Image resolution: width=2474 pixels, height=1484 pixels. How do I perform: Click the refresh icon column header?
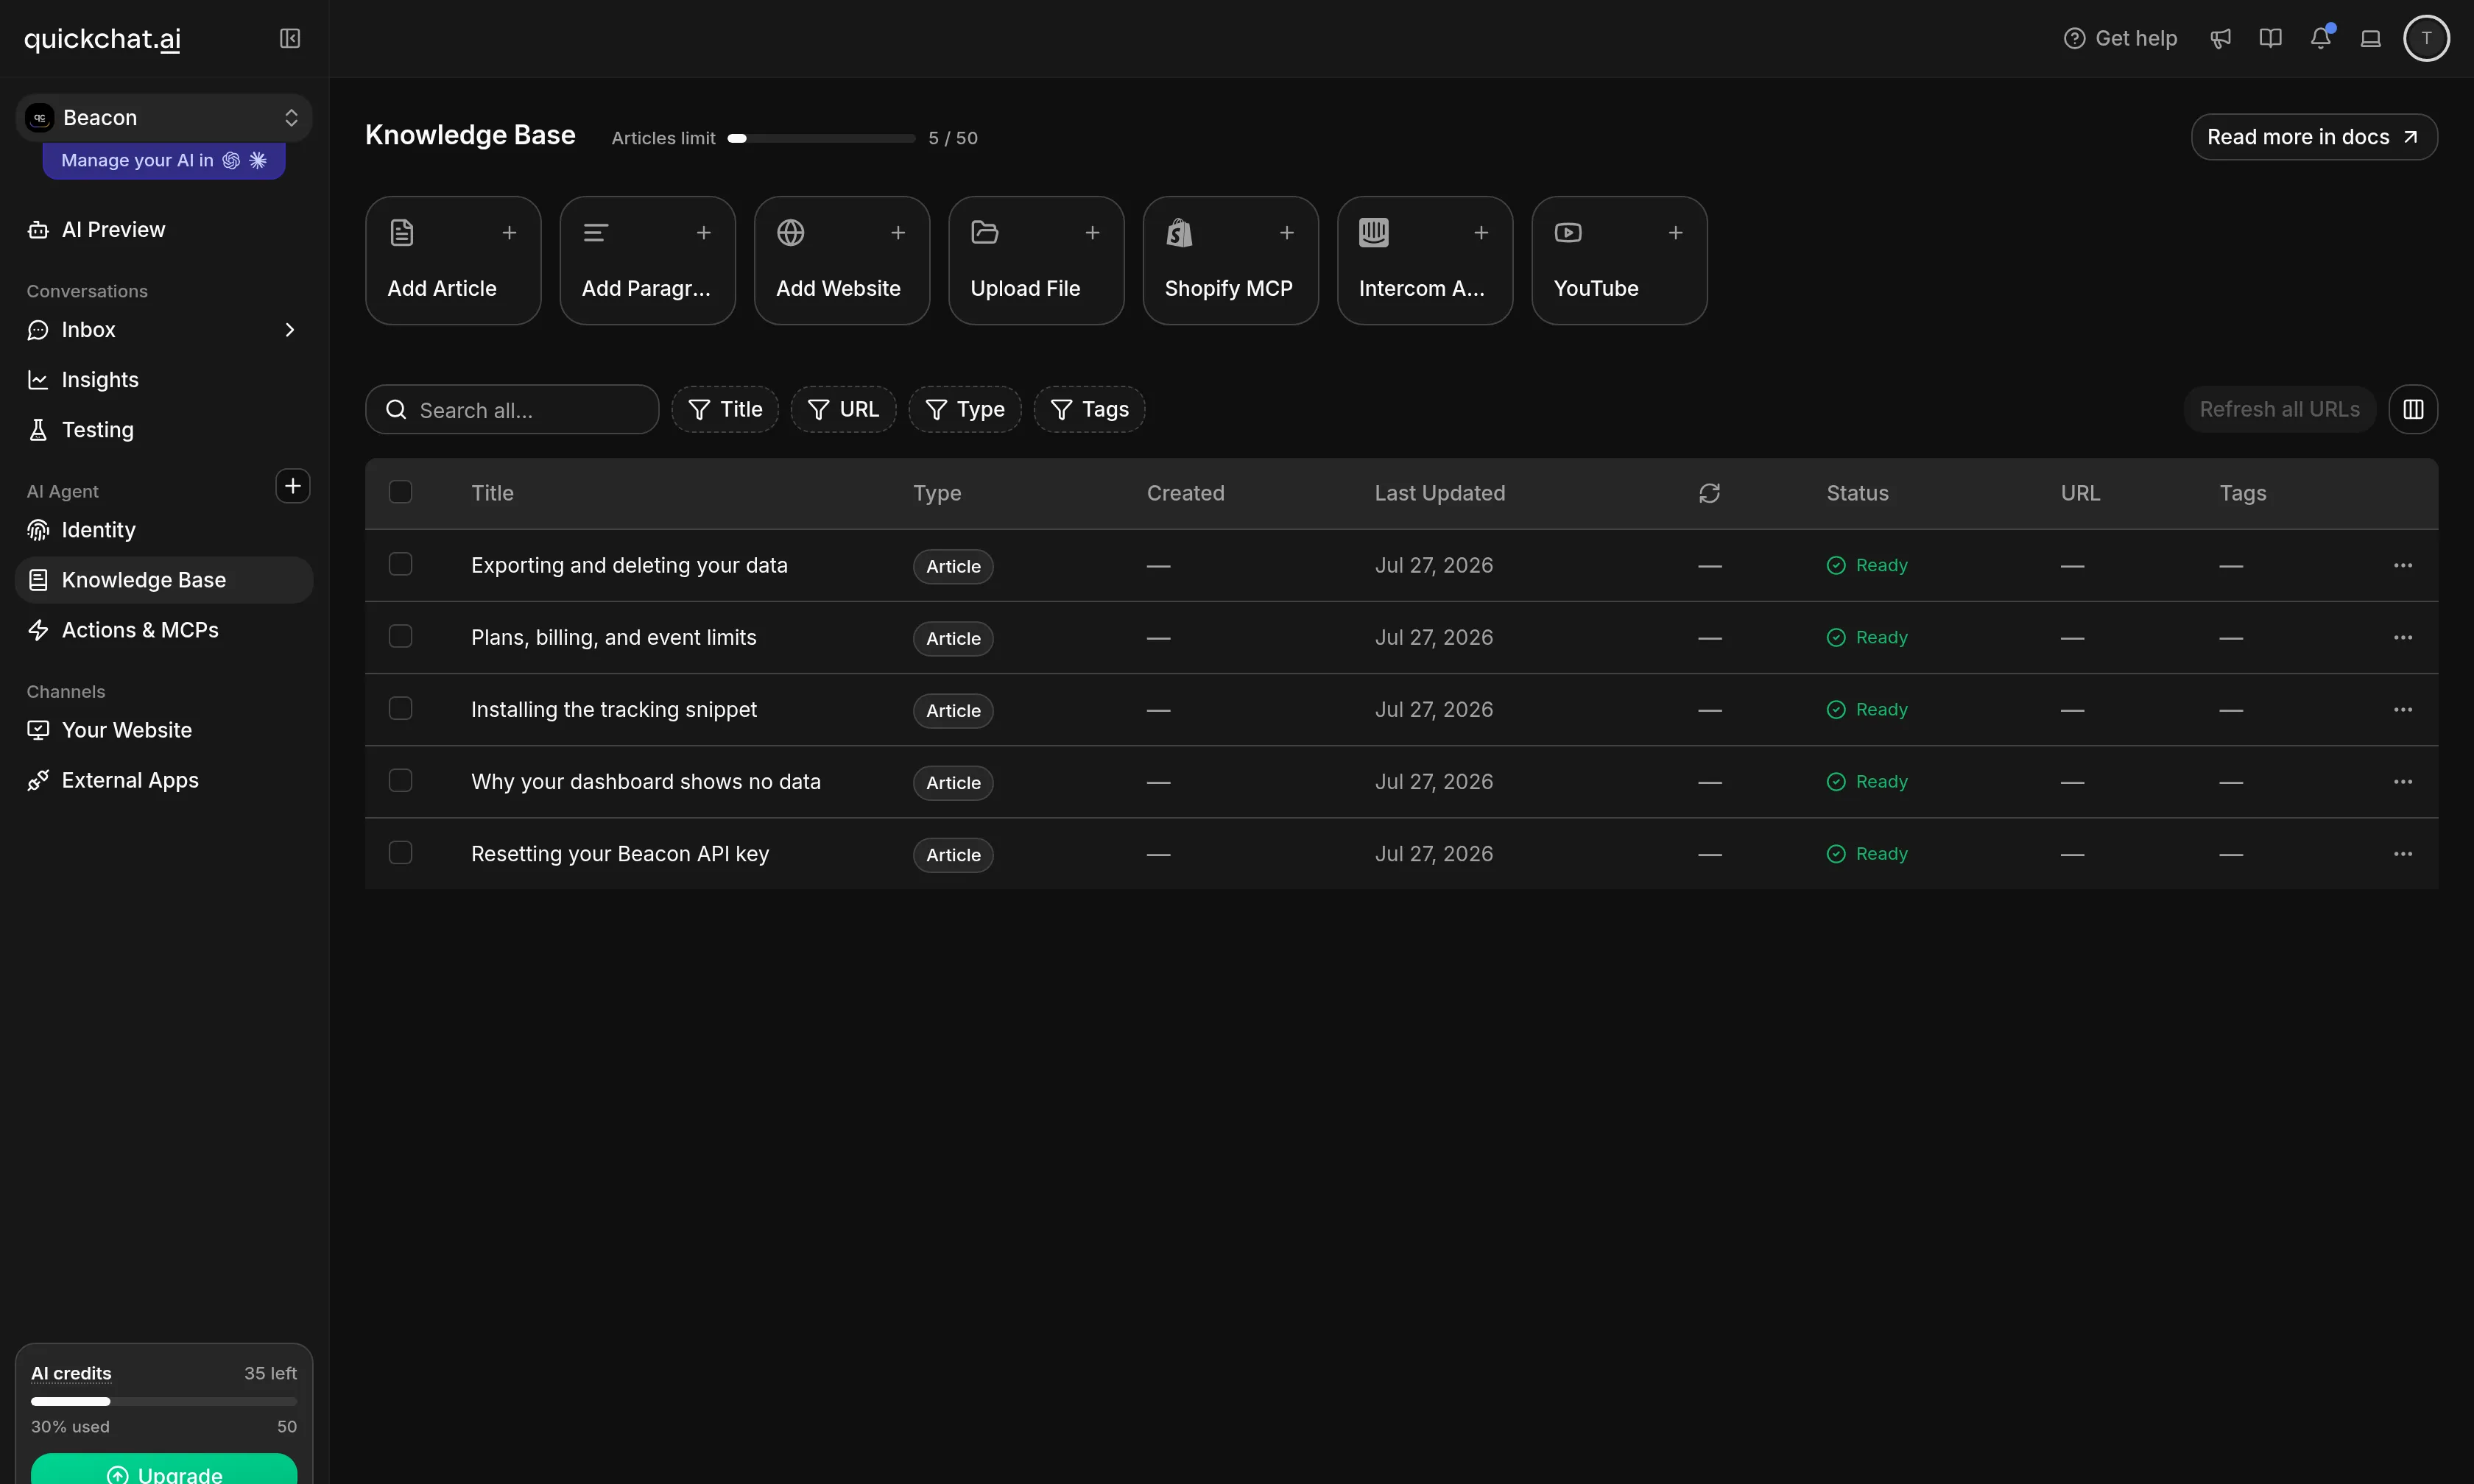click(x=1709, y=493)
